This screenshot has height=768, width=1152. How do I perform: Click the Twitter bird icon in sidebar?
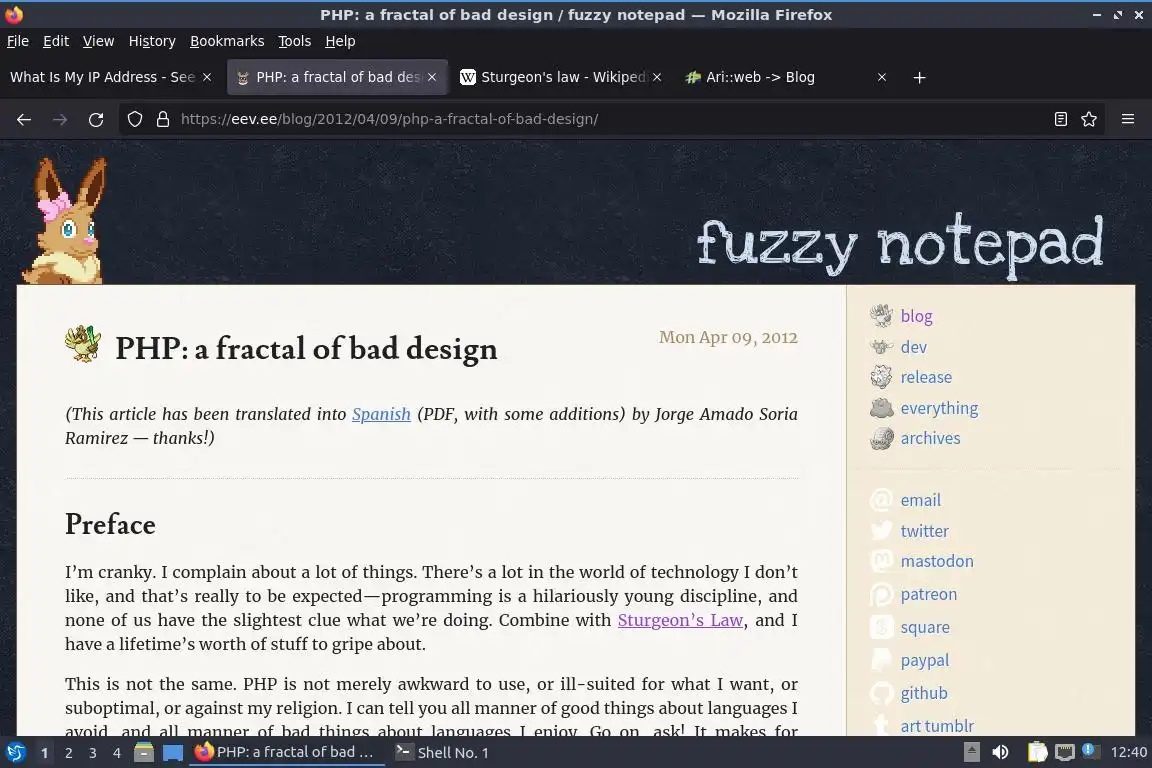coord(881,531)
